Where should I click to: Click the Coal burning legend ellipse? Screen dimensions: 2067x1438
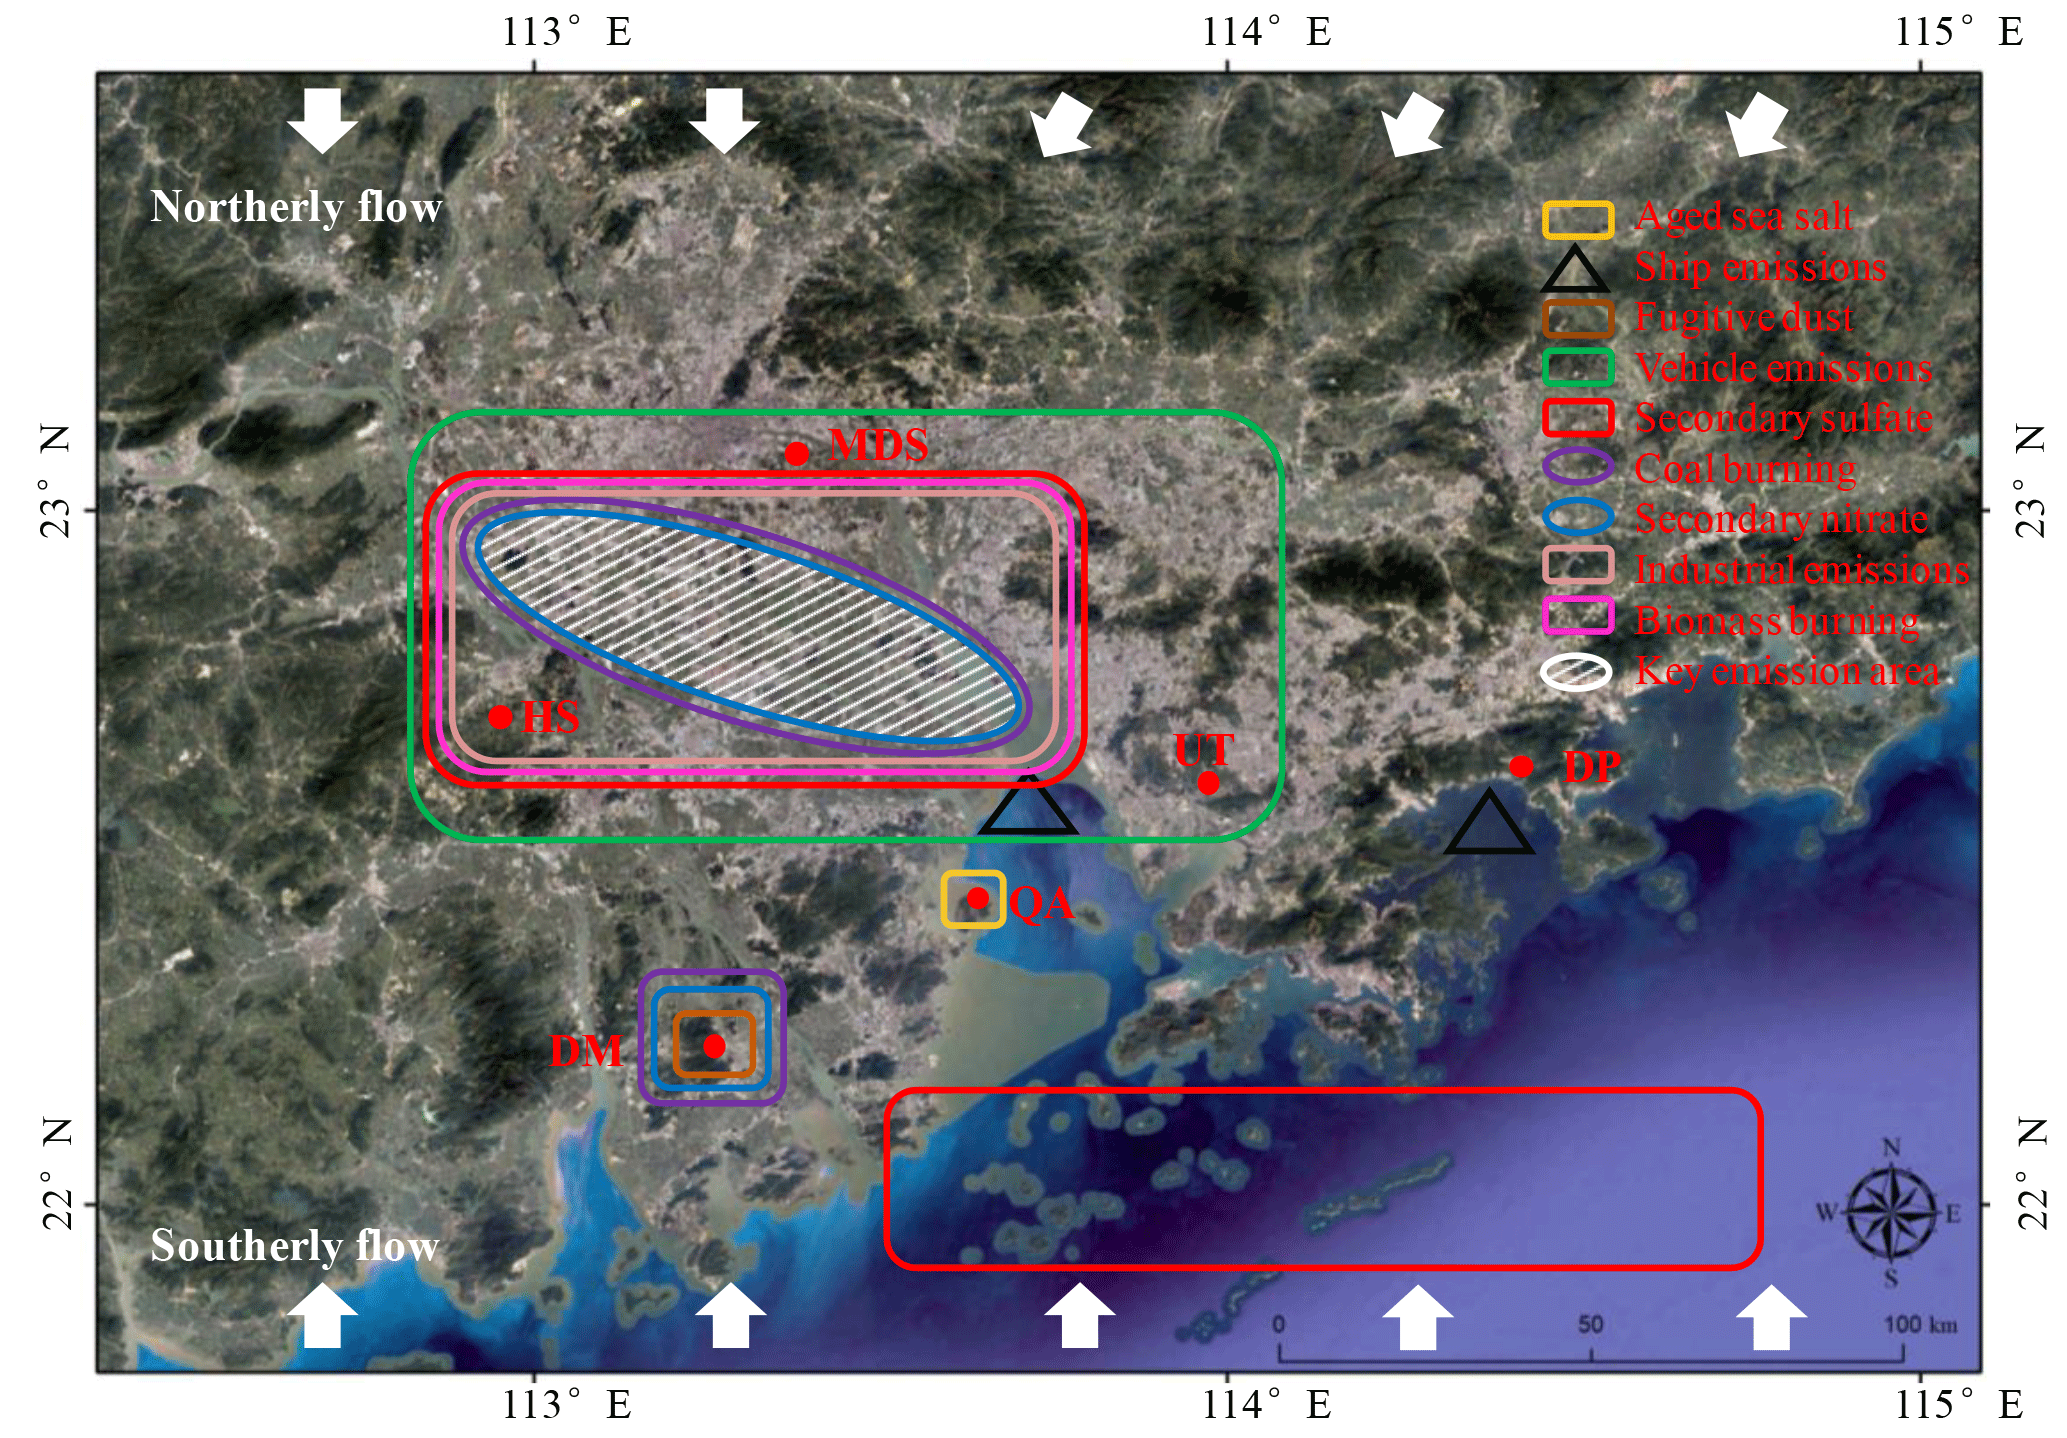click(x=1578, y=467)
